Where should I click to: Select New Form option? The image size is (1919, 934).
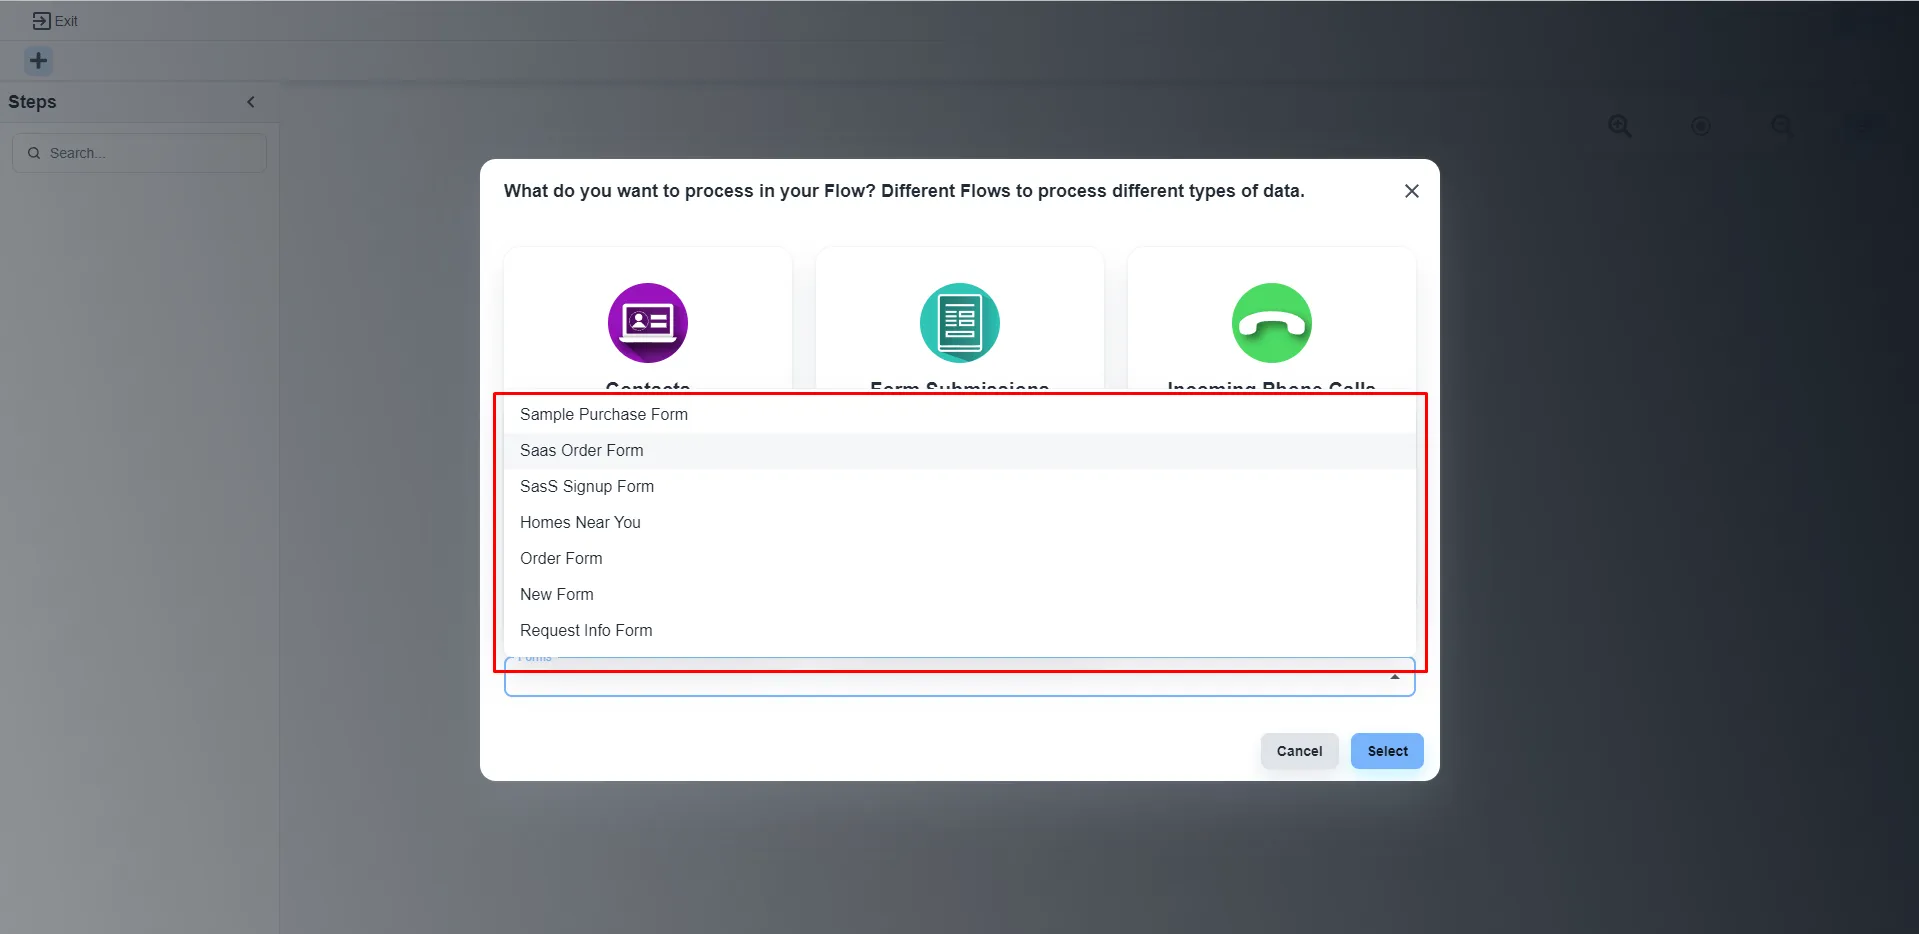coord(960,594)
